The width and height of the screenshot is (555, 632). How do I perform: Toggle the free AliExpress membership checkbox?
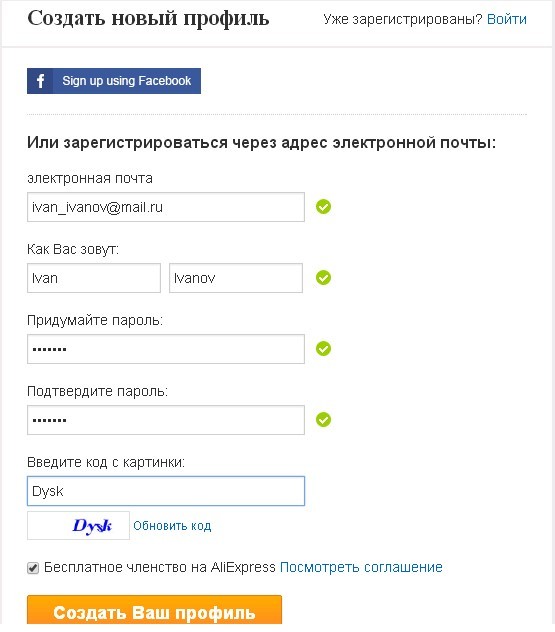click(33, 568)
